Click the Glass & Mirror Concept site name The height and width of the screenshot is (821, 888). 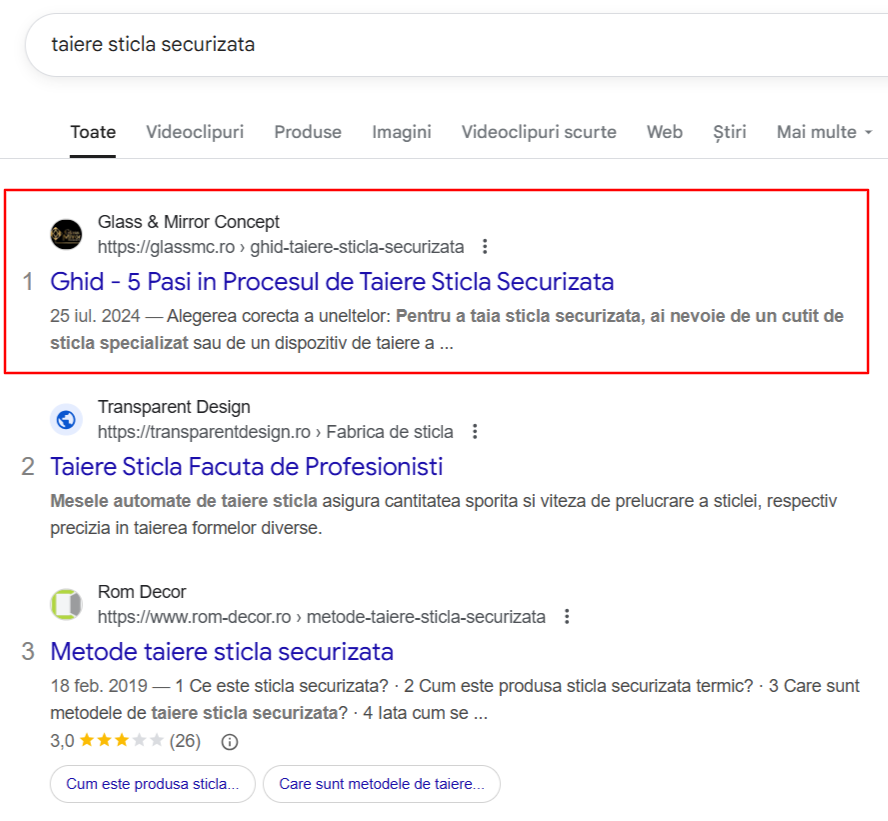189,221
